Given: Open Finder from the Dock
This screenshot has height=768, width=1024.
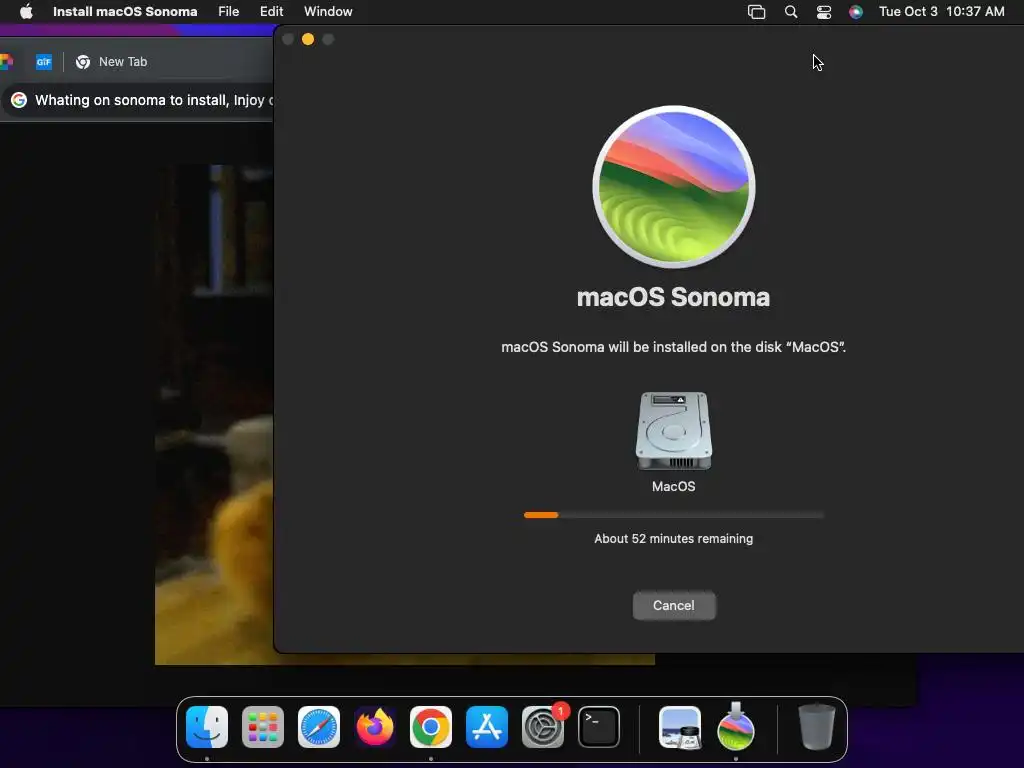Looking at the screenshot, I should click(x=207, y=727).
